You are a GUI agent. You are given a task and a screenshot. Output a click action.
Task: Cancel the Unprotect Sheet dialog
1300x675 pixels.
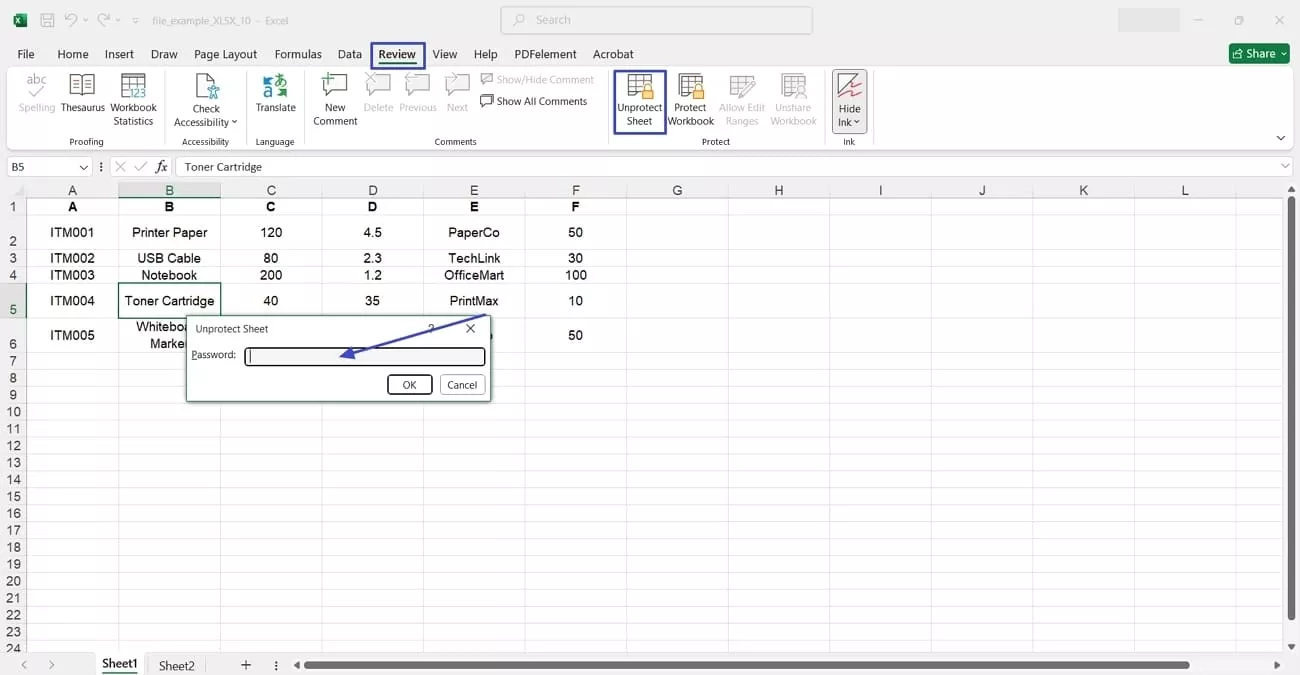(461, 384)
